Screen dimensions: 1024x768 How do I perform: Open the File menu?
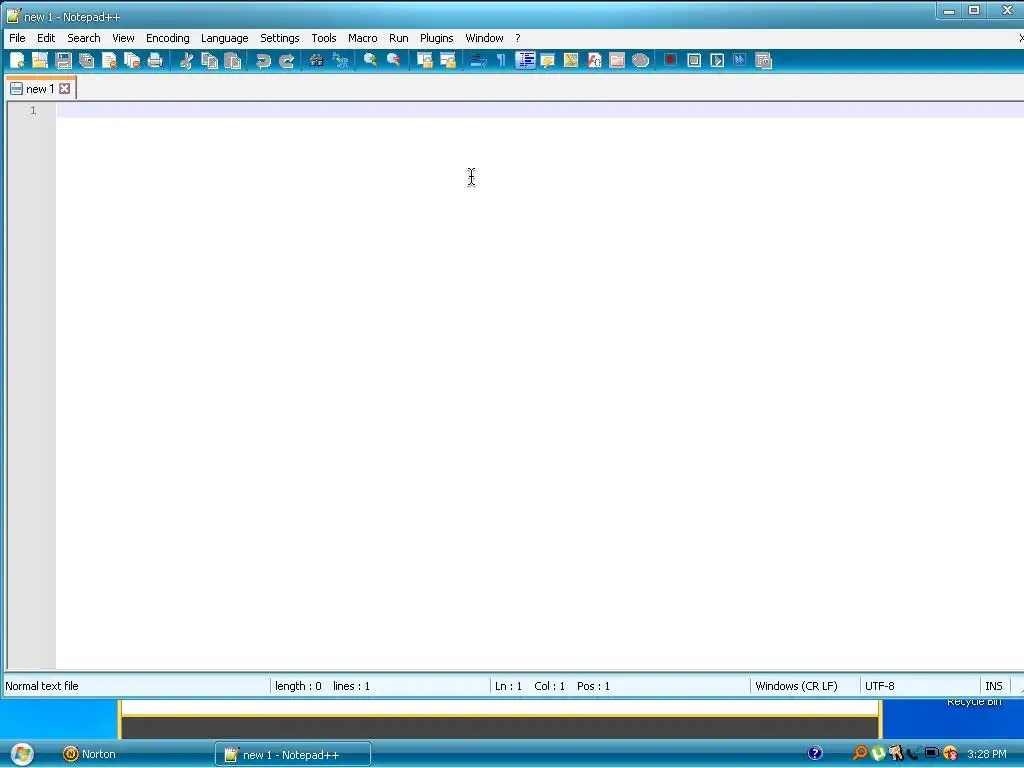click(x=17, y=38)
